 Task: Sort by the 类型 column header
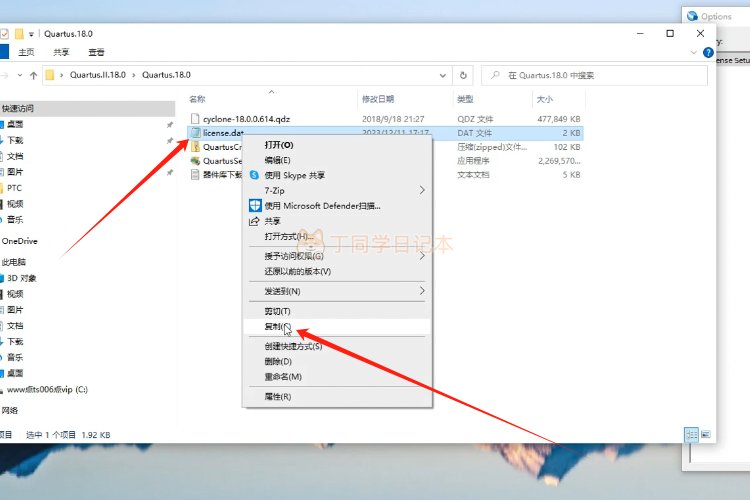(465, 99)
